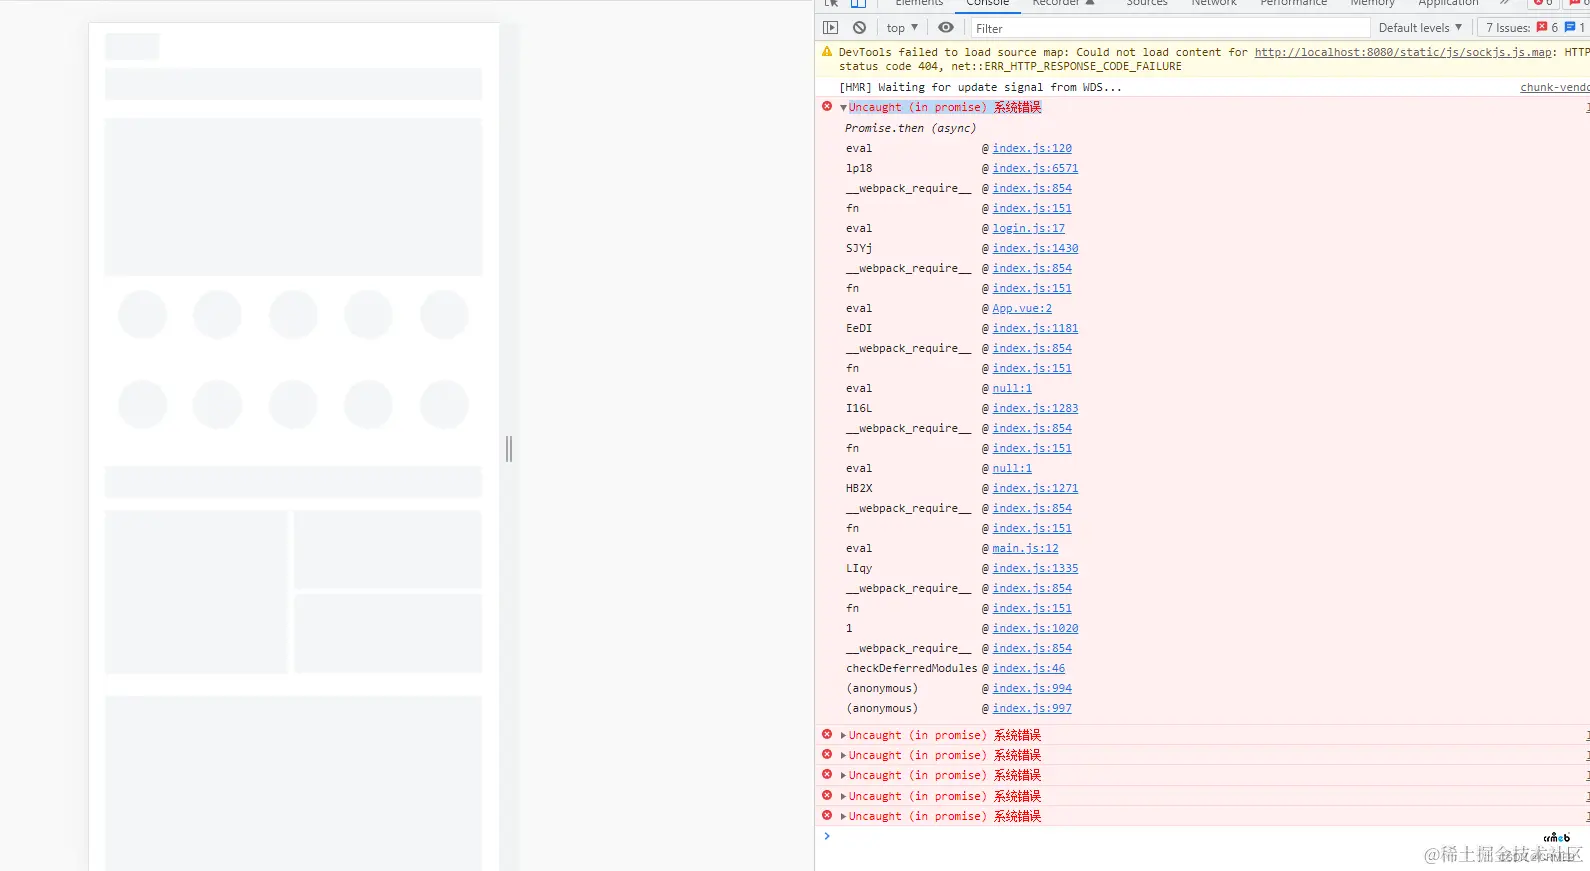This screenshot has height=871, width=1590.
Task: Grab the device viewport resize handle
Action: click(x=509, y=449)
